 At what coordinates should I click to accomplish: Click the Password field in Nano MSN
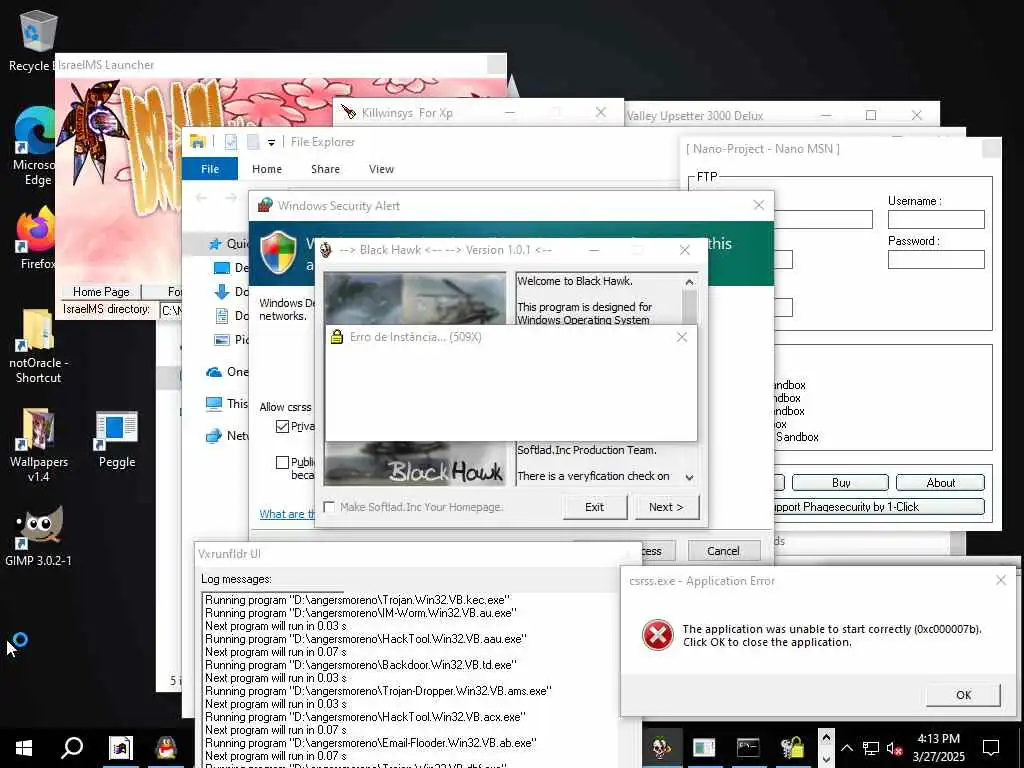point(936,259)
